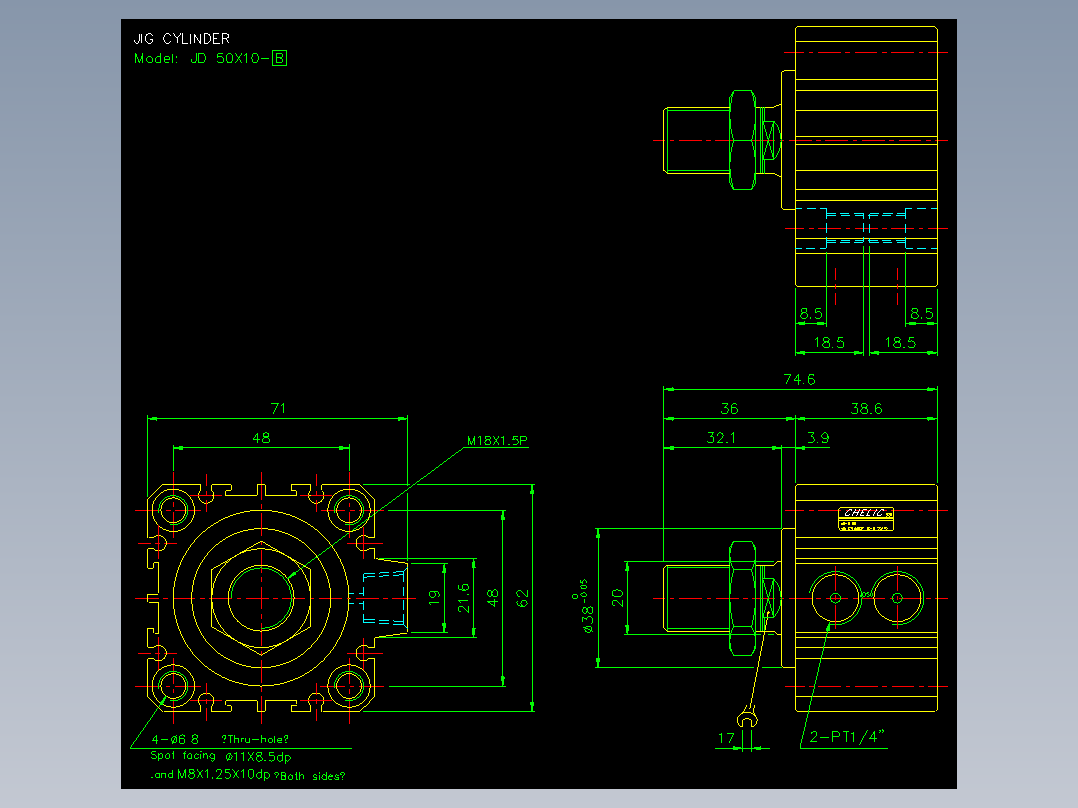Click the ø38 toleranced diameter text
The width and height of the screenshot is (1078, 808).
[585, 605]
